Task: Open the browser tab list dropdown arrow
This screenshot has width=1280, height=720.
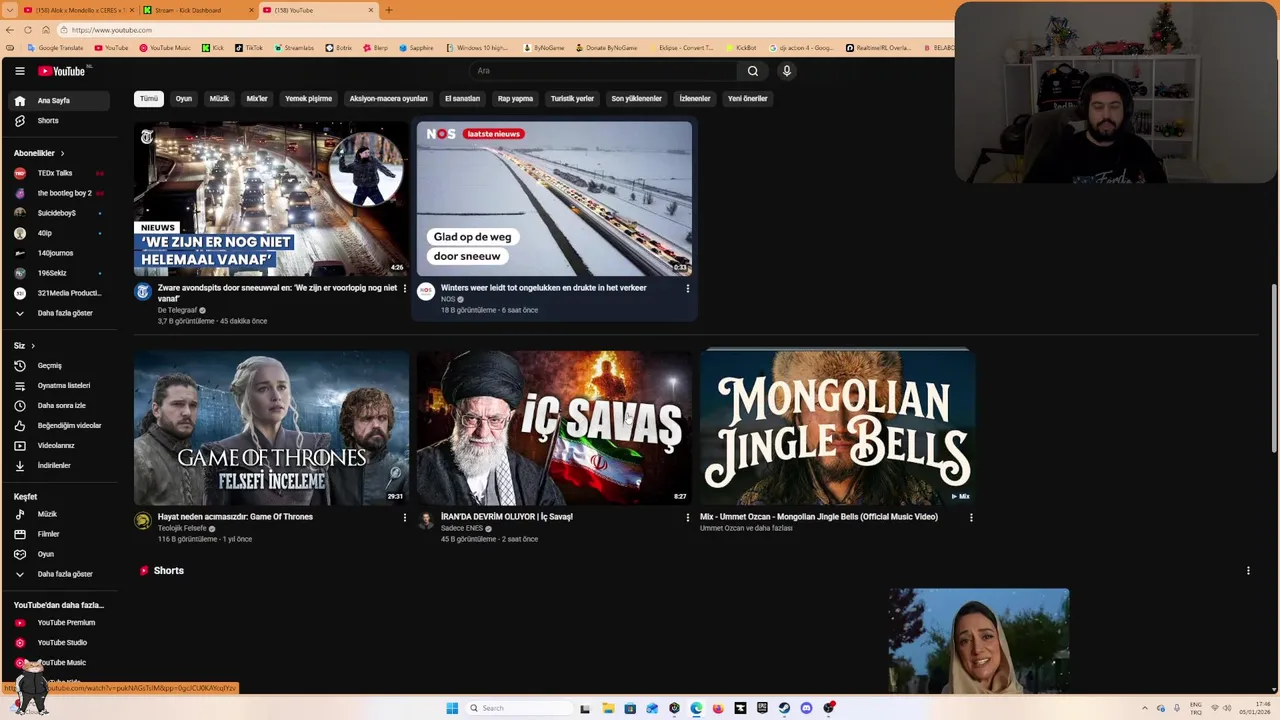Action: coord(10,10)
